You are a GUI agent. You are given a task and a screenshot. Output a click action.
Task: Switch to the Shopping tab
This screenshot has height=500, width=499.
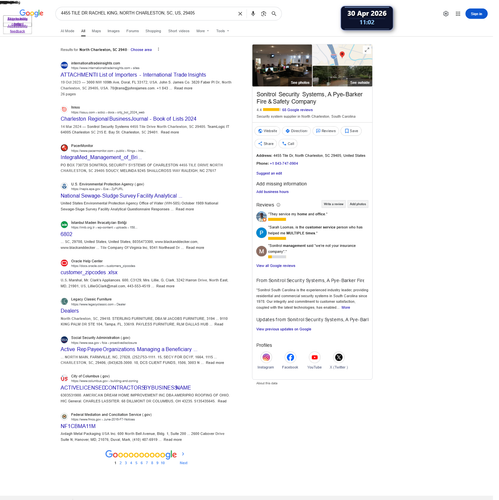pyautogui.click(x=153, y=31)
